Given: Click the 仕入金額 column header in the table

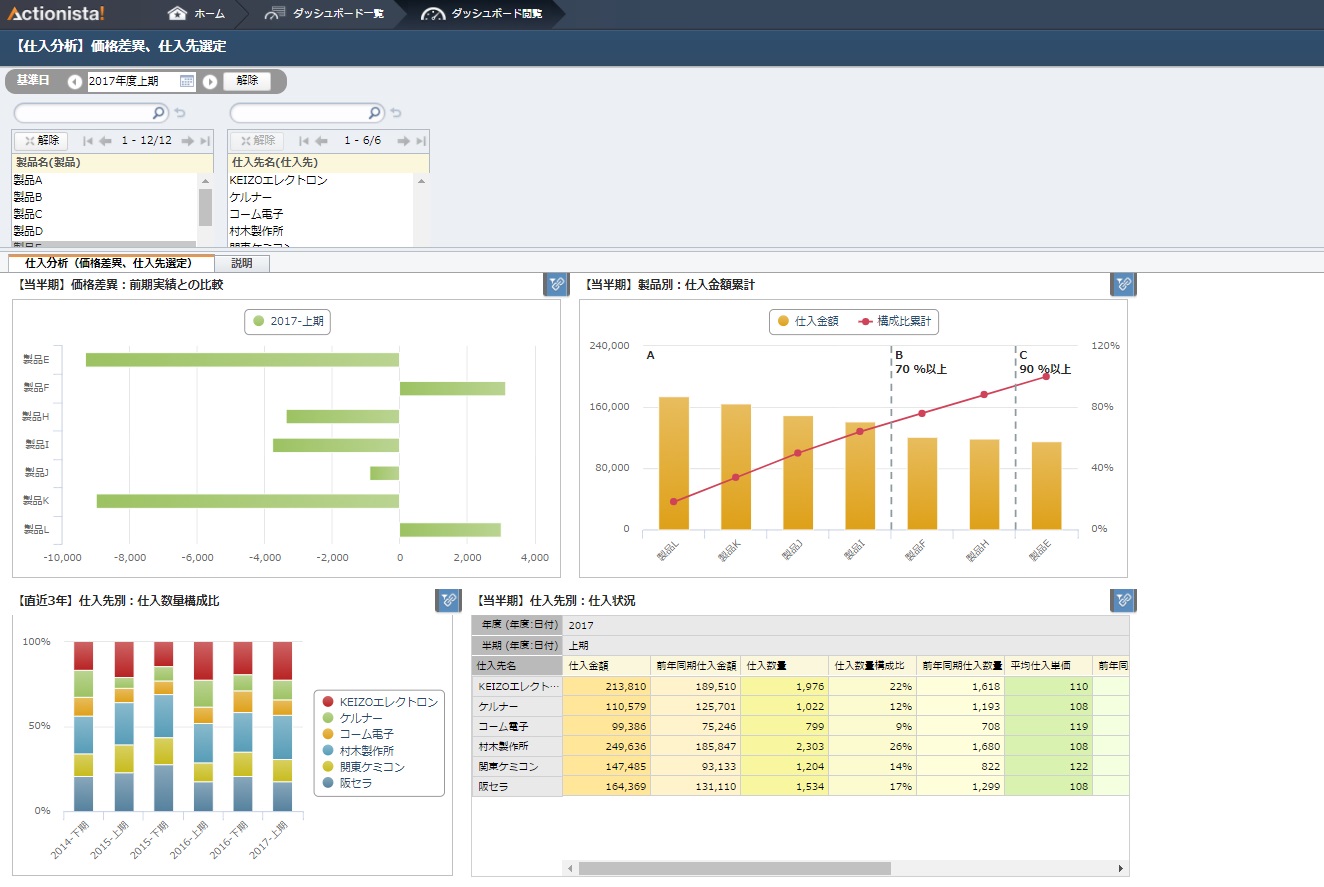Looking at the screenshot, I should click(x=606, y=665).
